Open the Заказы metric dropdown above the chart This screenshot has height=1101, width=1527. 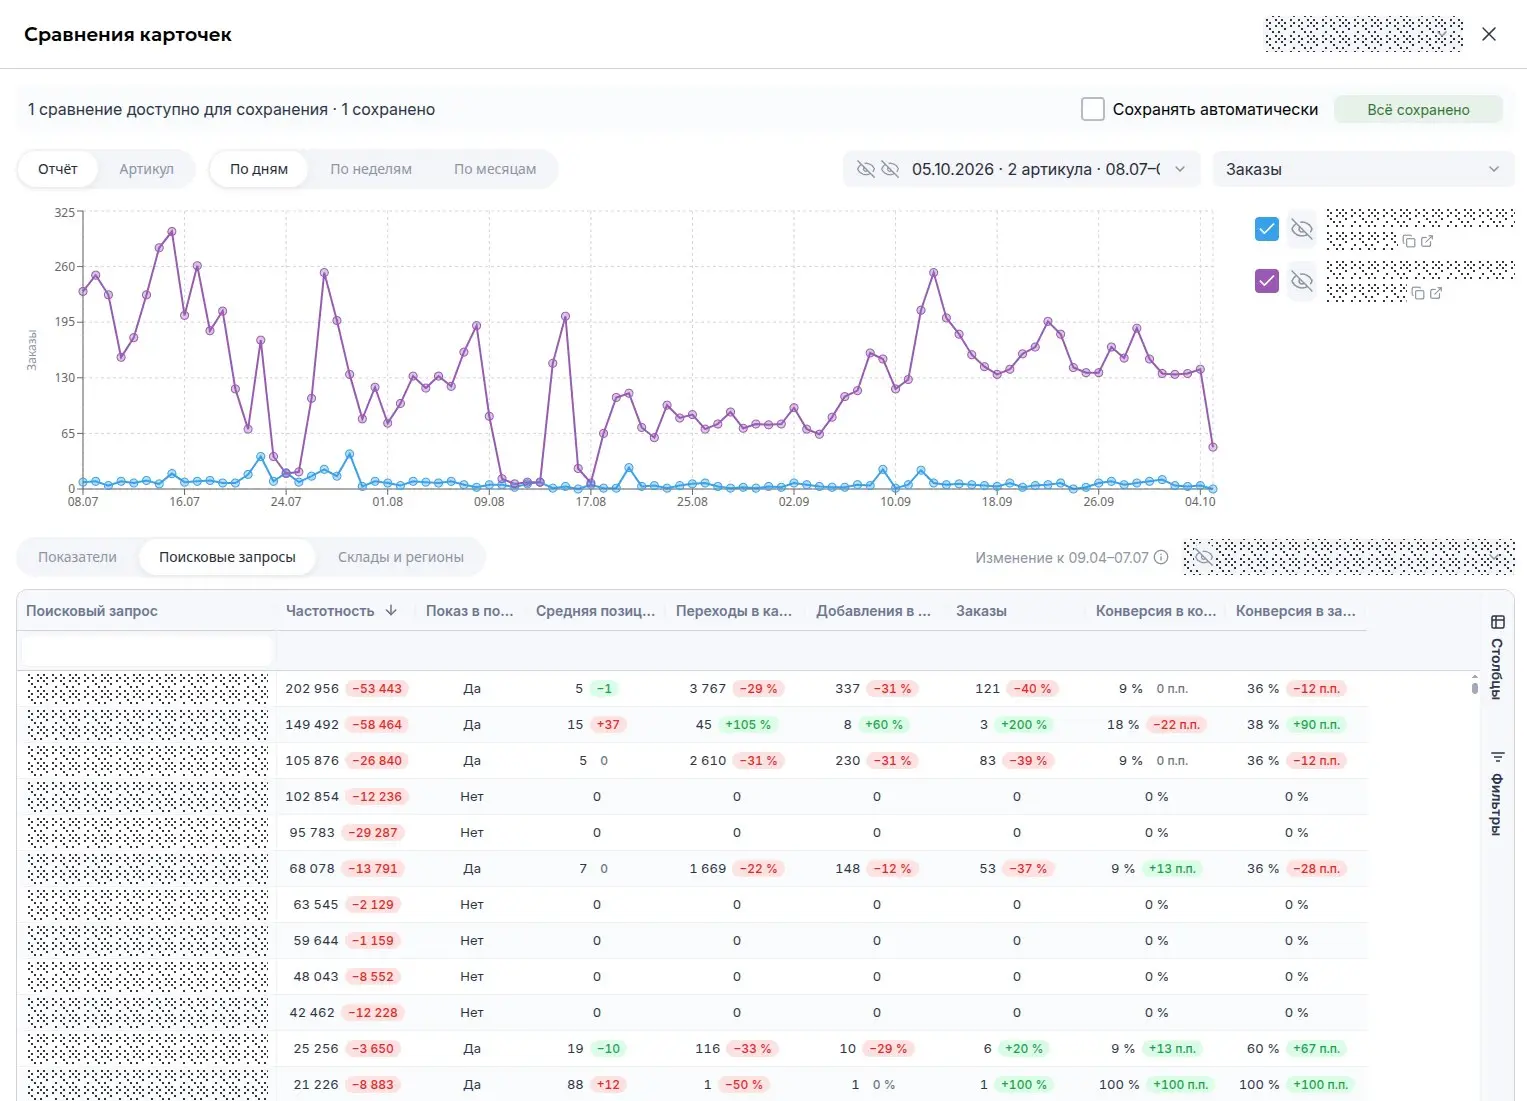tap(1364, 169)
